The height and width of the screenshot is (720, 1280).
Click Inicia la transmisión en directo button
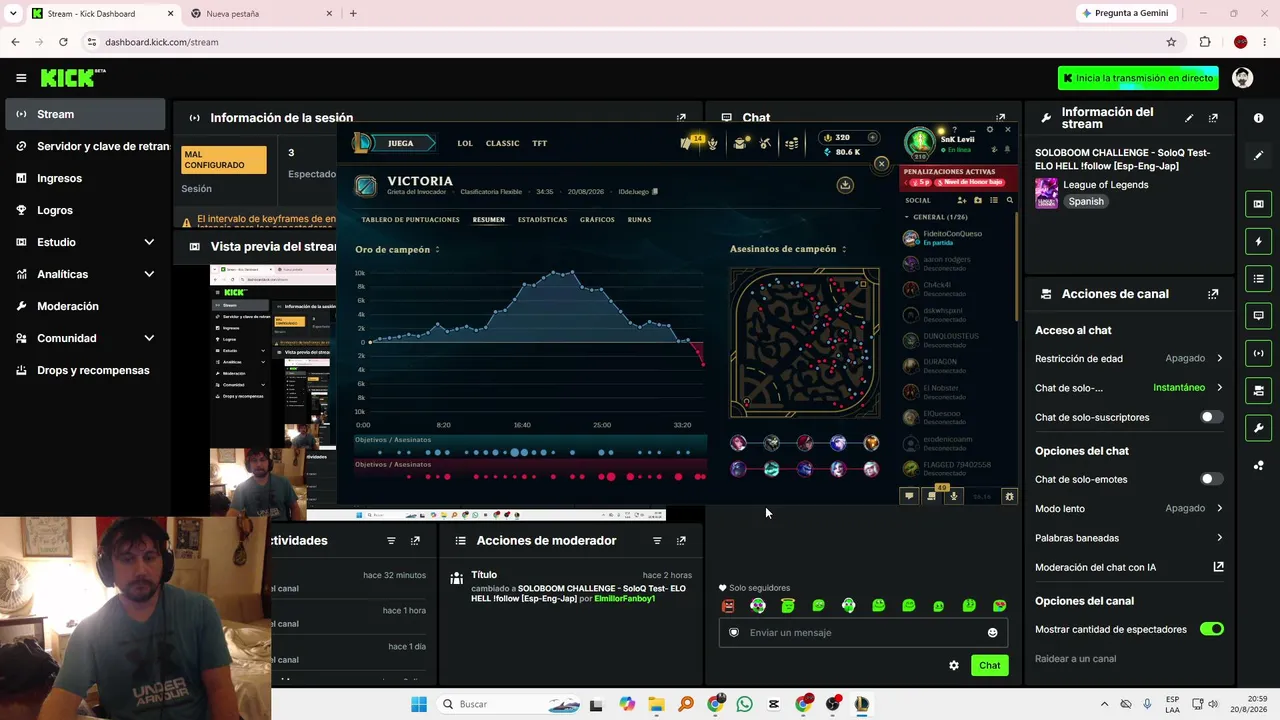[1138, 78]
